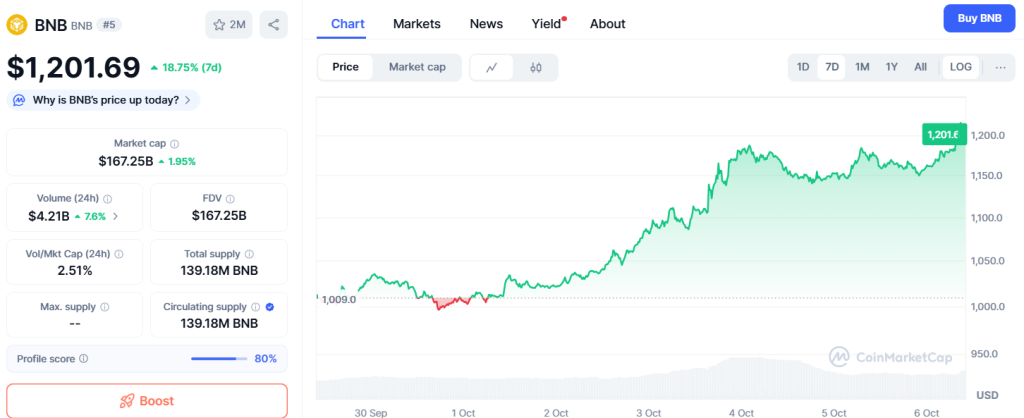Click the Market cap info icon

[x=175, y=144]
